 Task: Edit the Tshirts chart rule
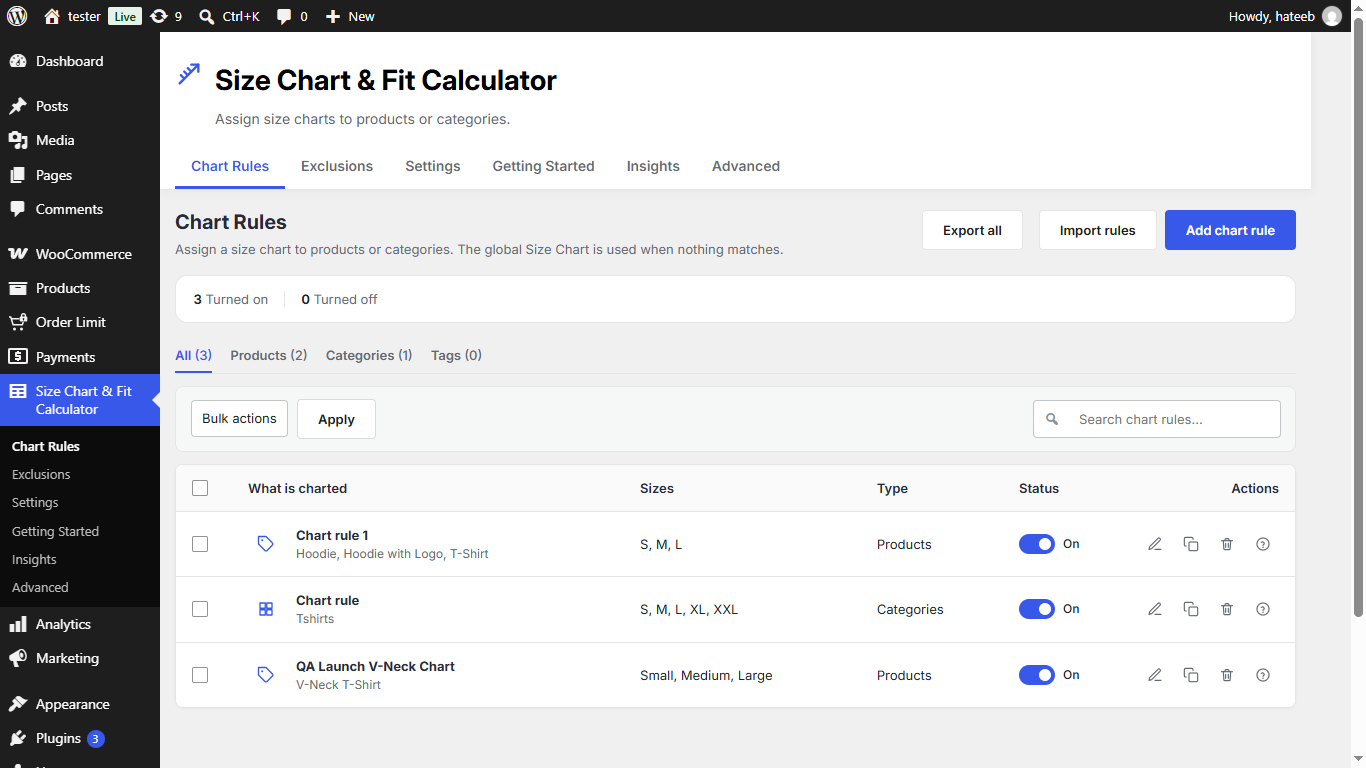(x=1155, y=609)
